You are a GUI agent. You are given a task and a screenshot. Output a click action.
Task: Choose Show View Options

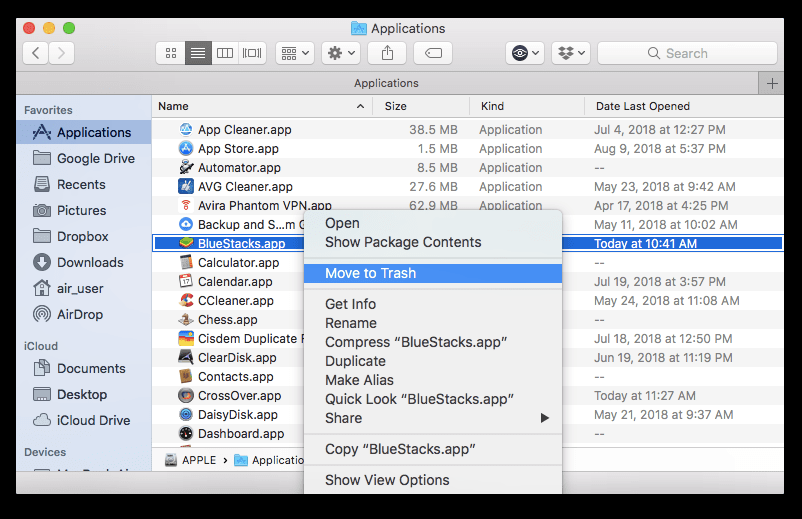433,480
